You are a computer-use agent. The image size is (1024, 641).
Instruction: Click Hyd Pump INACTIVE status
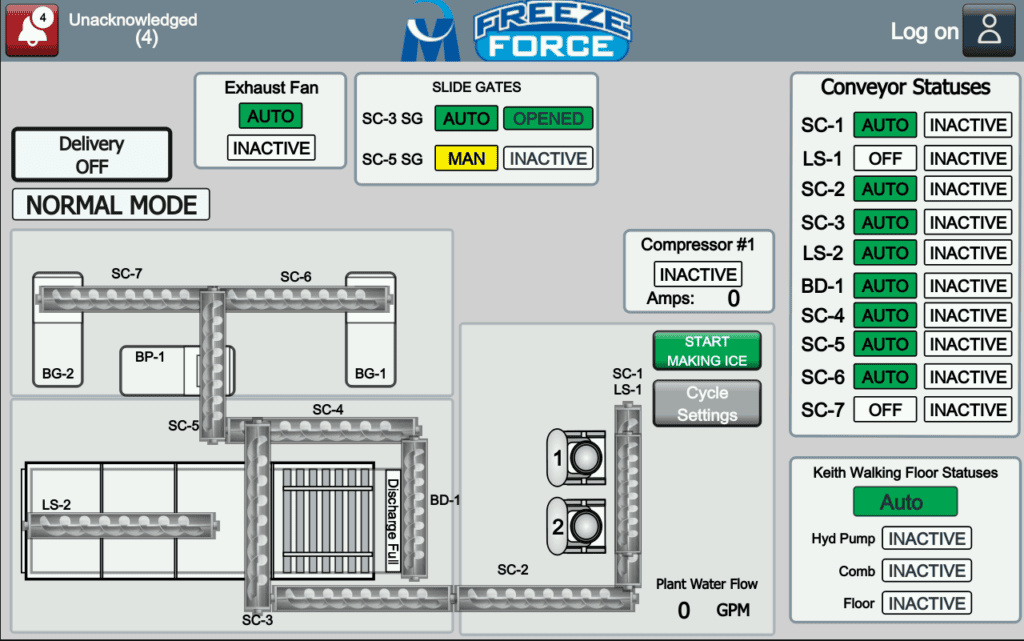927,539
